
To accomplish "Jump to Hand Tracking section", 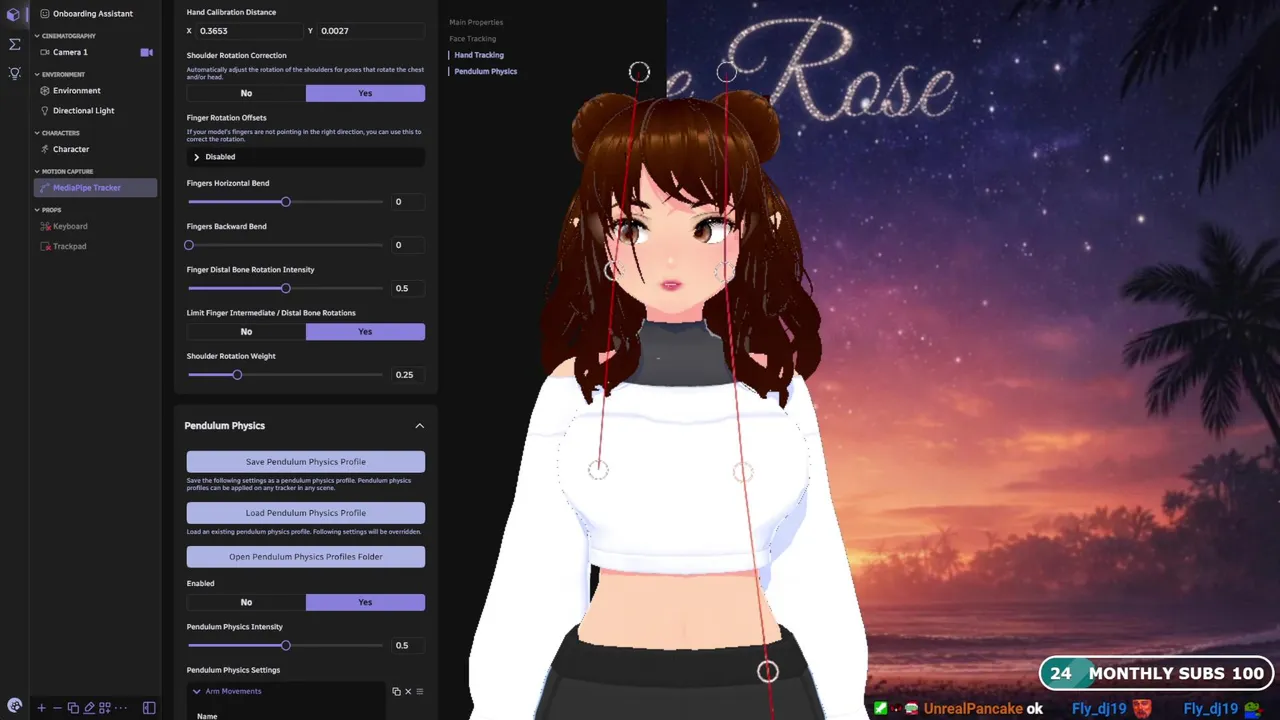I will (479, 55).
